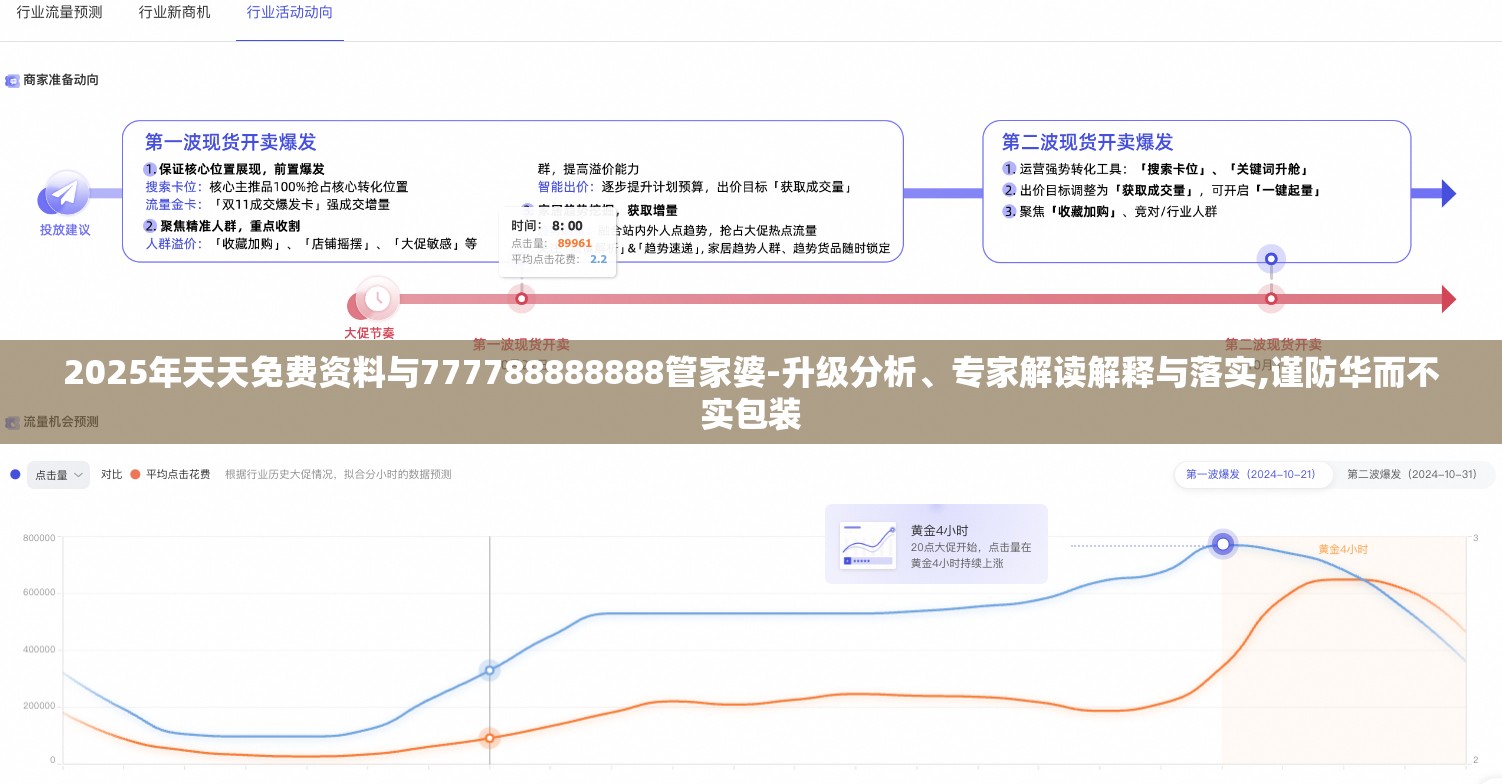The width and height of the screenshot is (1502, 784).
Task: Select 第一波爆发 (2024-10-21) toggle
Action: [x=1251, y=474]
